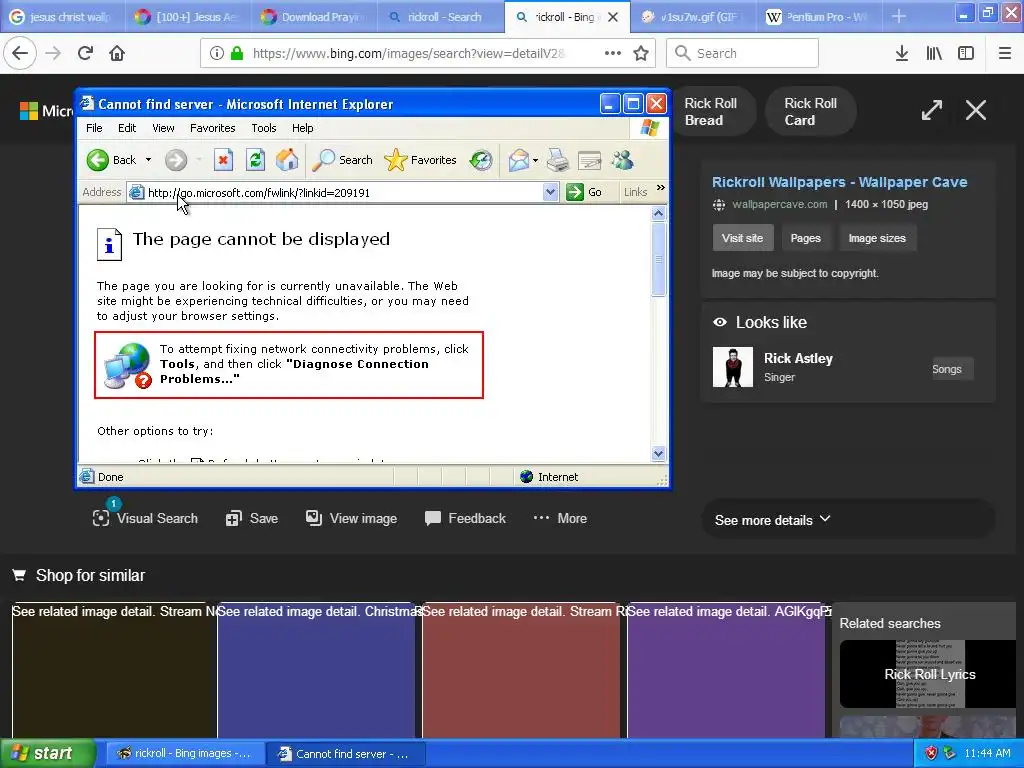Click Feedback option
Image resolution: width=1024 pixels, height=768 pixels.
(x=465, y=518)
